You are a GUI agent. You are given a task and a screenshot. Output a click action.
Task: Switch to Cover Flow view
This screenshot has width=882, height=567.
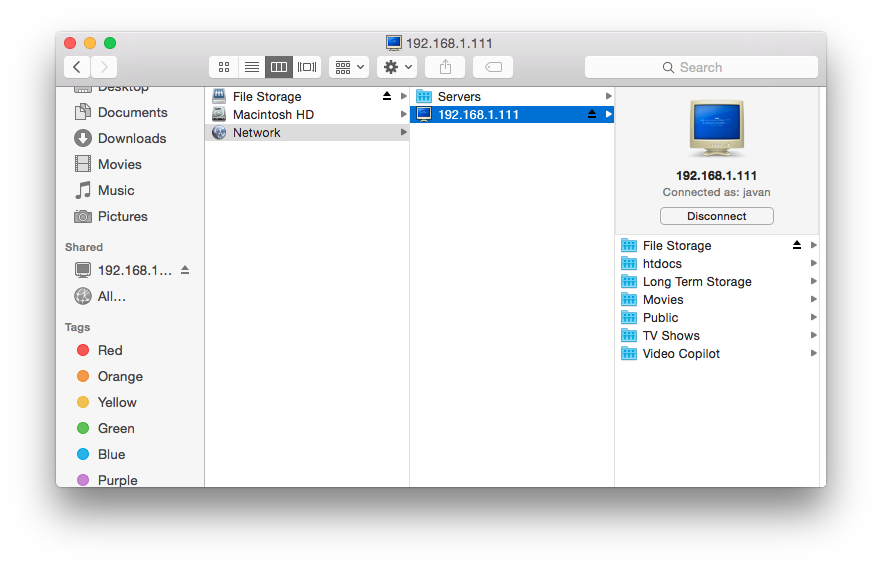pos(307,68)
